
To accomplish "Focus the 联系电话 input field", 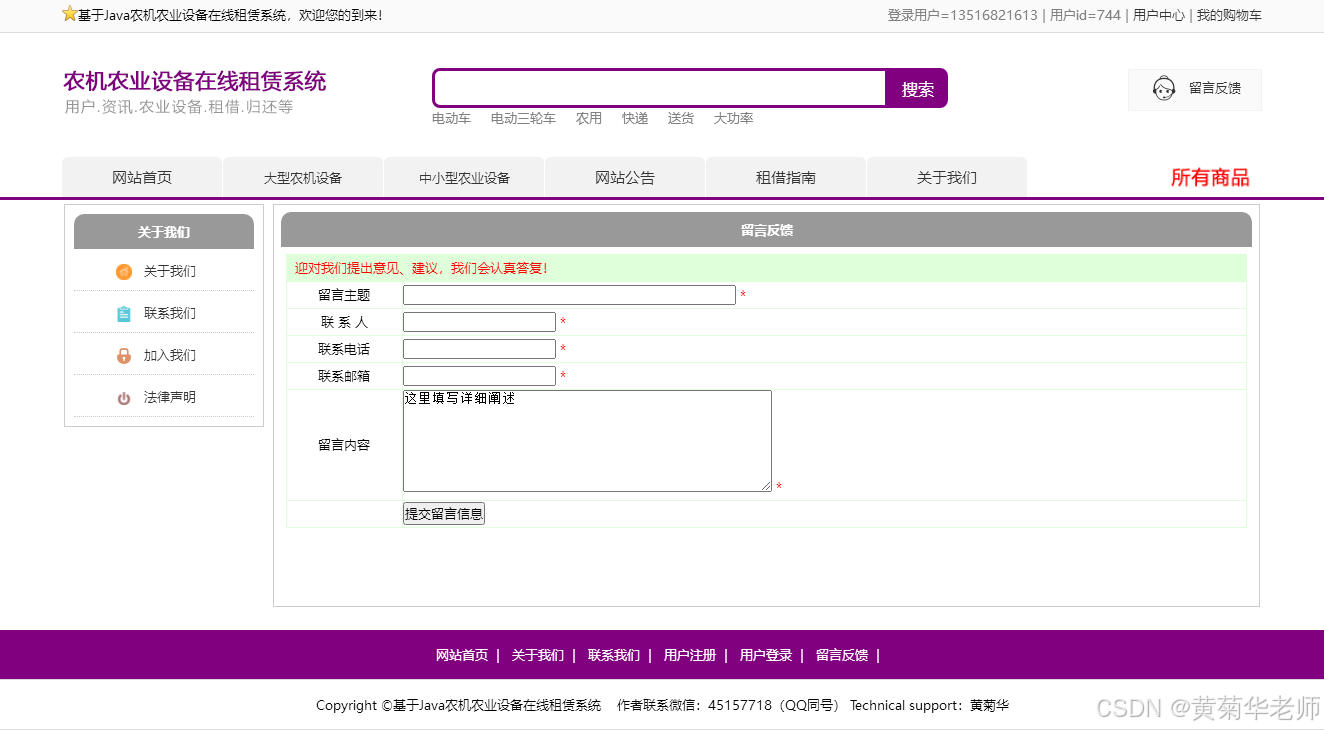I will click(479, 349).
